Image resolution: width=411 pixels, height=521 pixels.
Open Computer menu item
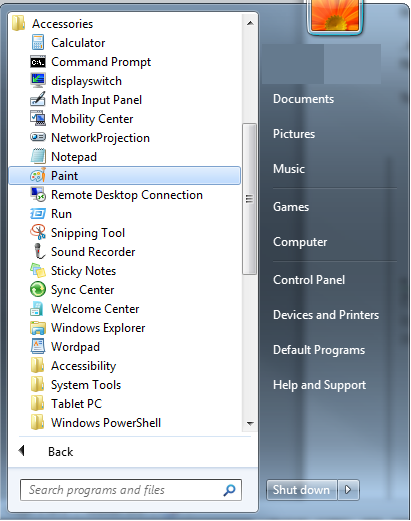tap(300, 242)
